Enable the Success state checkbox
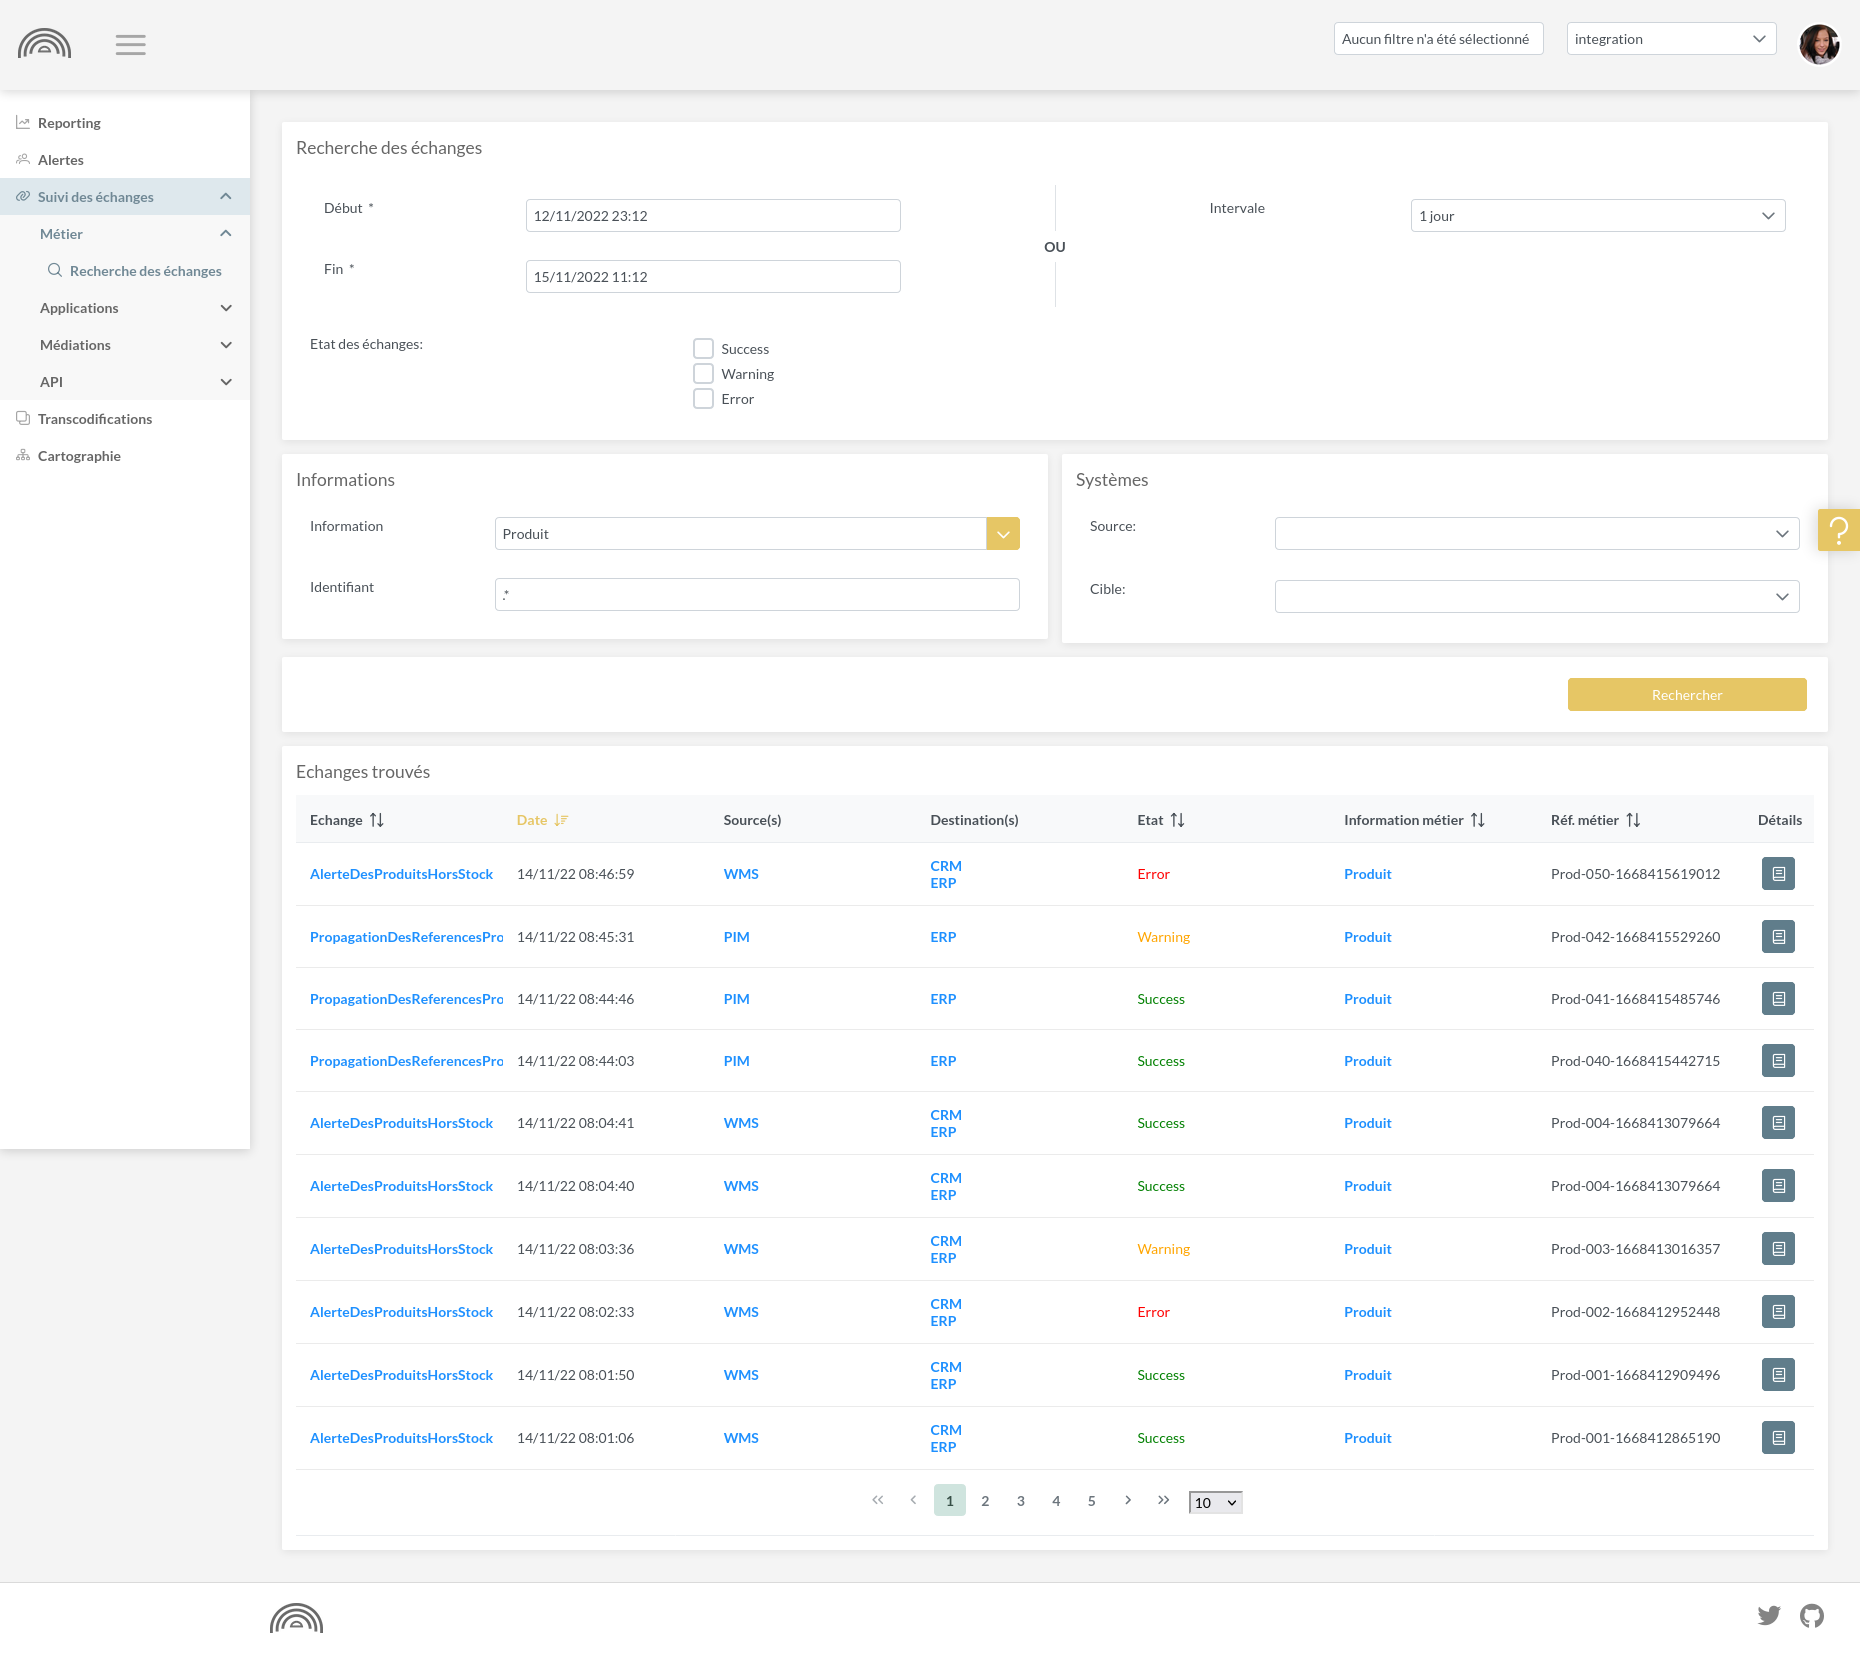Viewport: 1860px width, 1663px height. [x=704, y=349]
